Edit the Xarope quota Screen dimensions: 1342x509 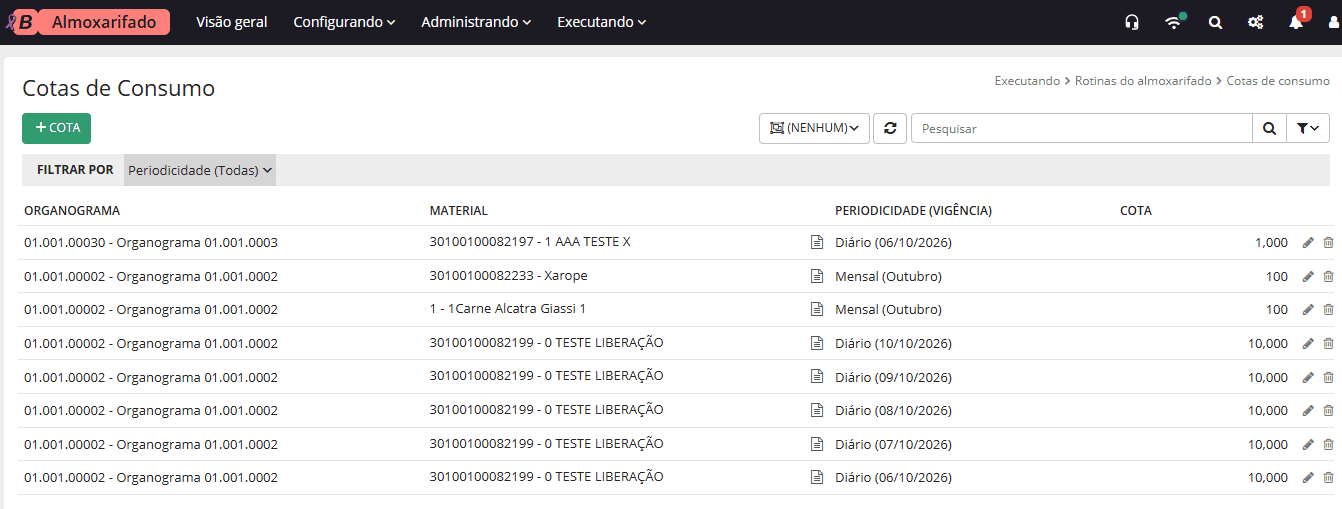click(1308, 276)
